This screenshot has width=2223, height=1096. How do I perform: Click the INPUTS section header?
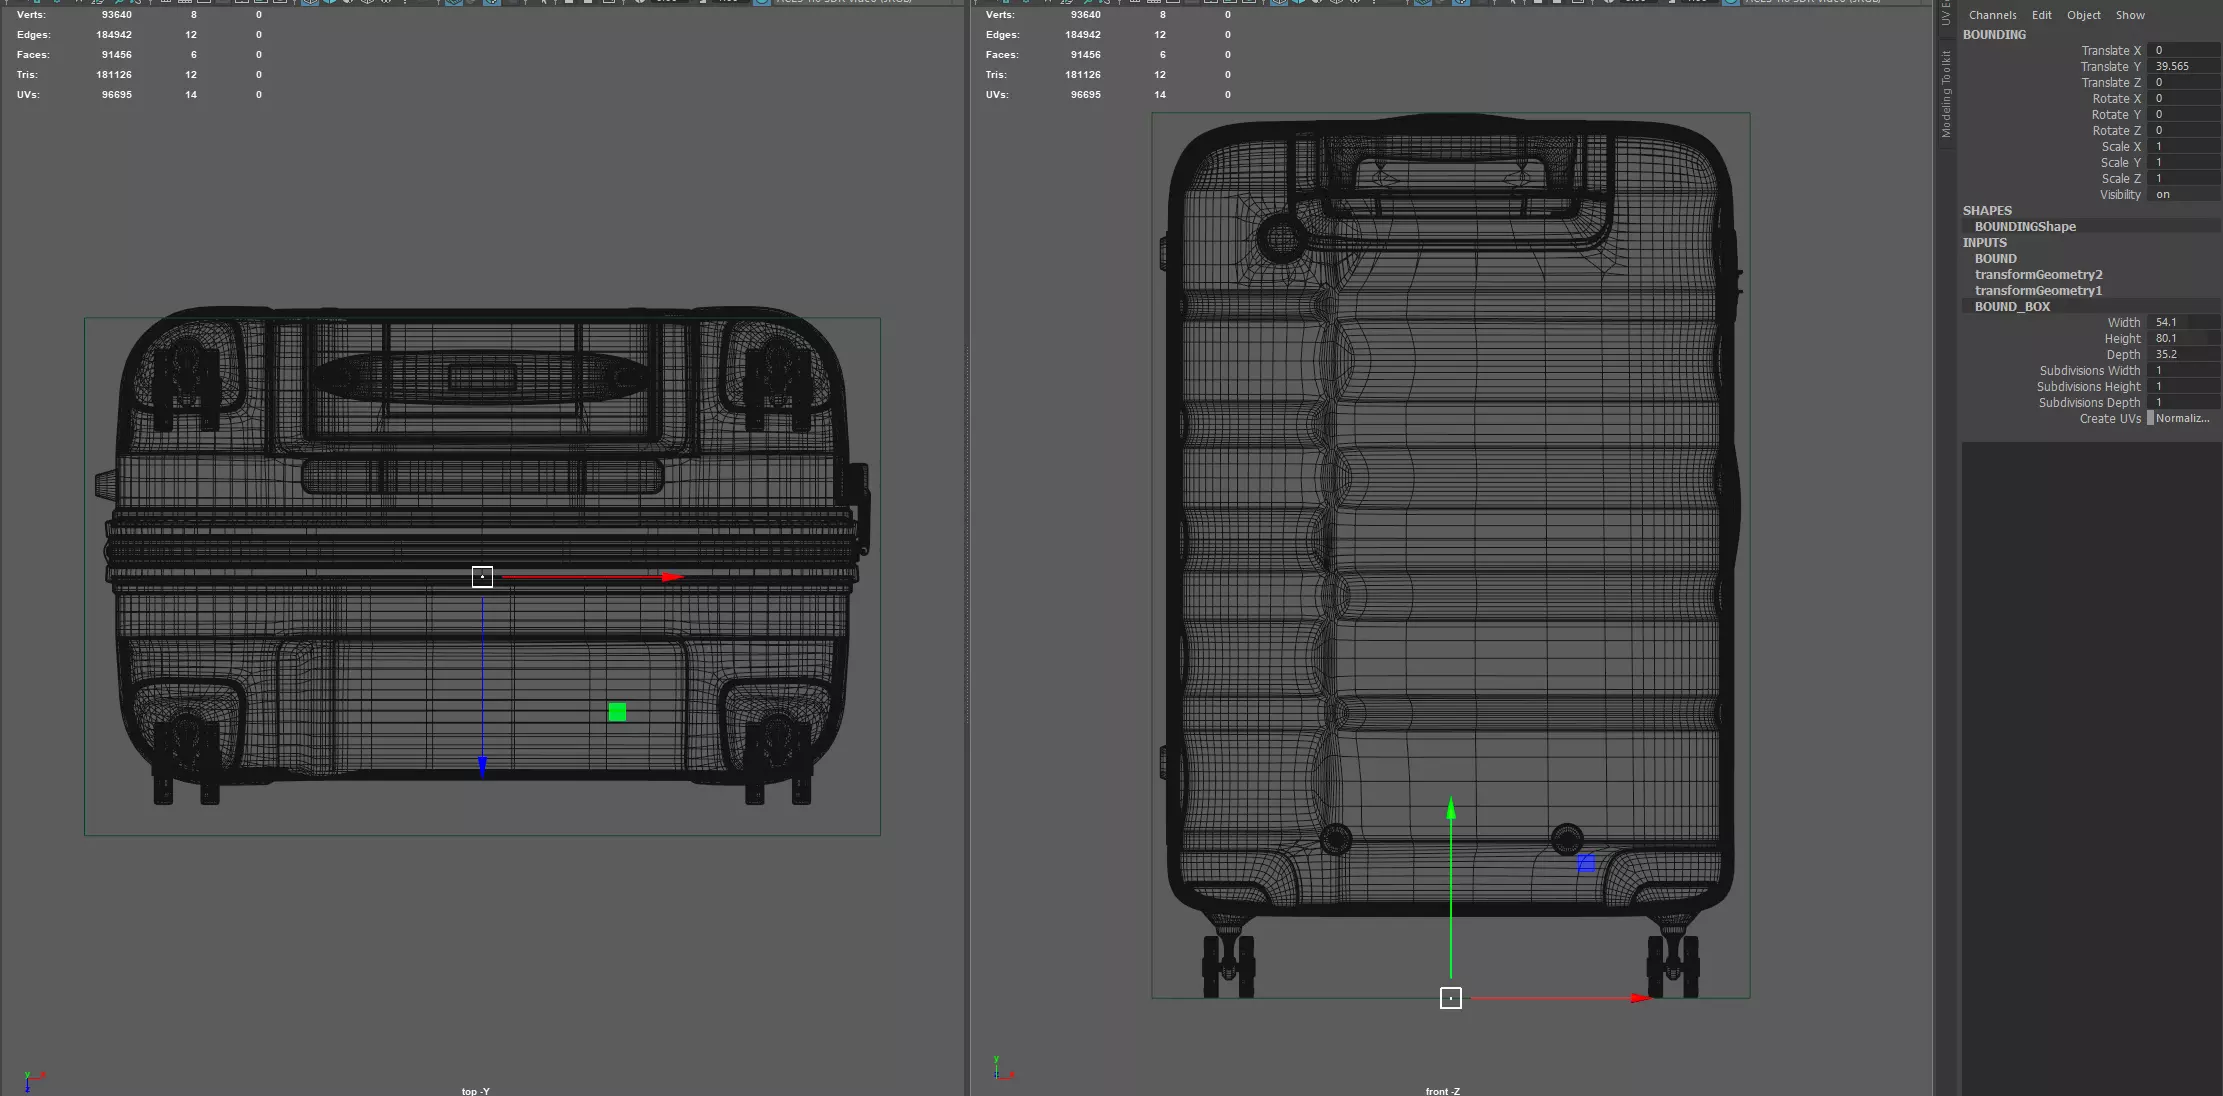point(1984,243)
